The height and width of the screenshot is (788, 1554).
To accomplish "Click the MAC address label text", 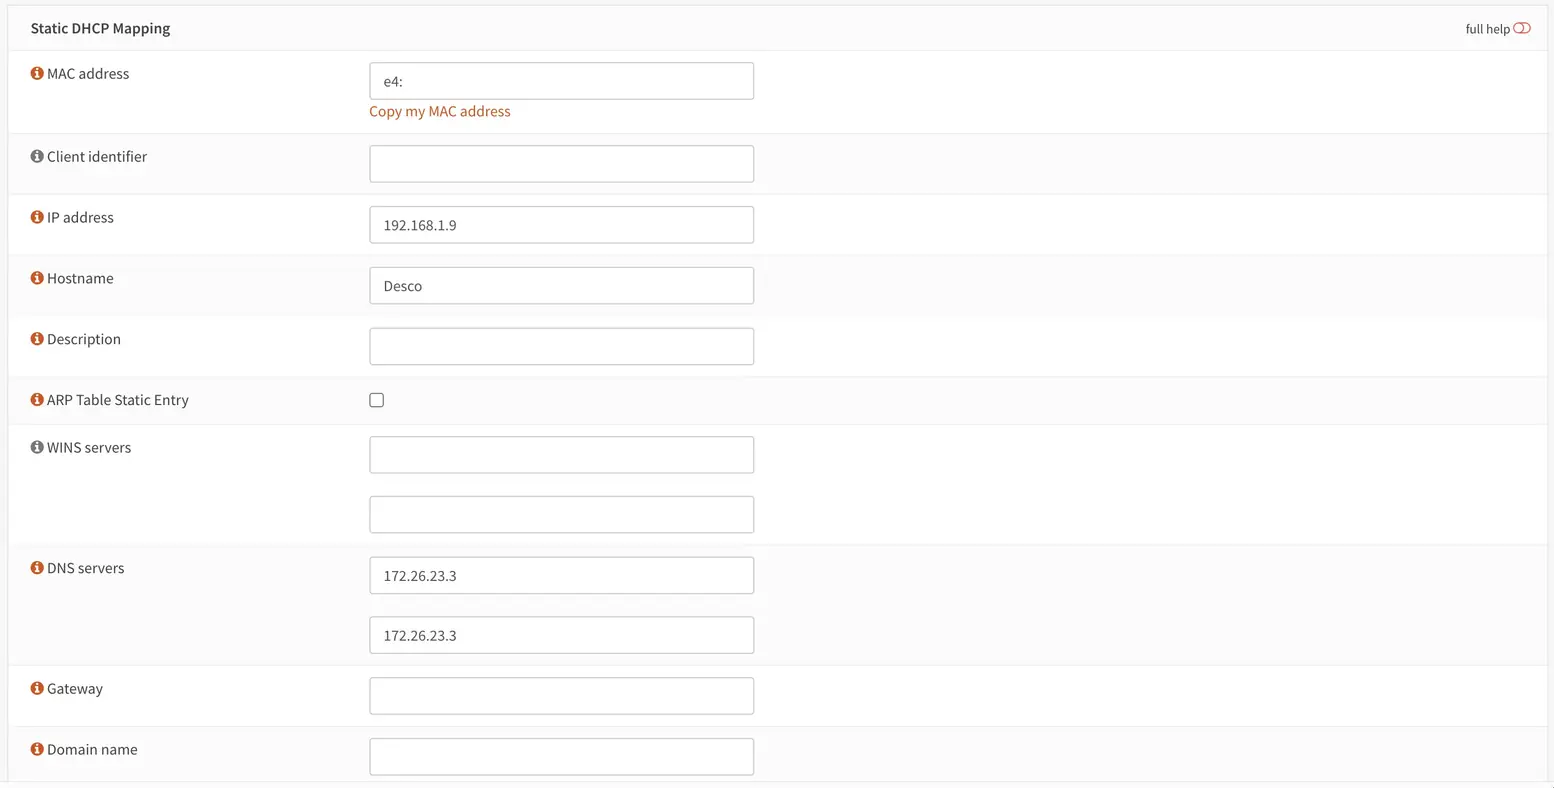I will [x=88, y=73].
